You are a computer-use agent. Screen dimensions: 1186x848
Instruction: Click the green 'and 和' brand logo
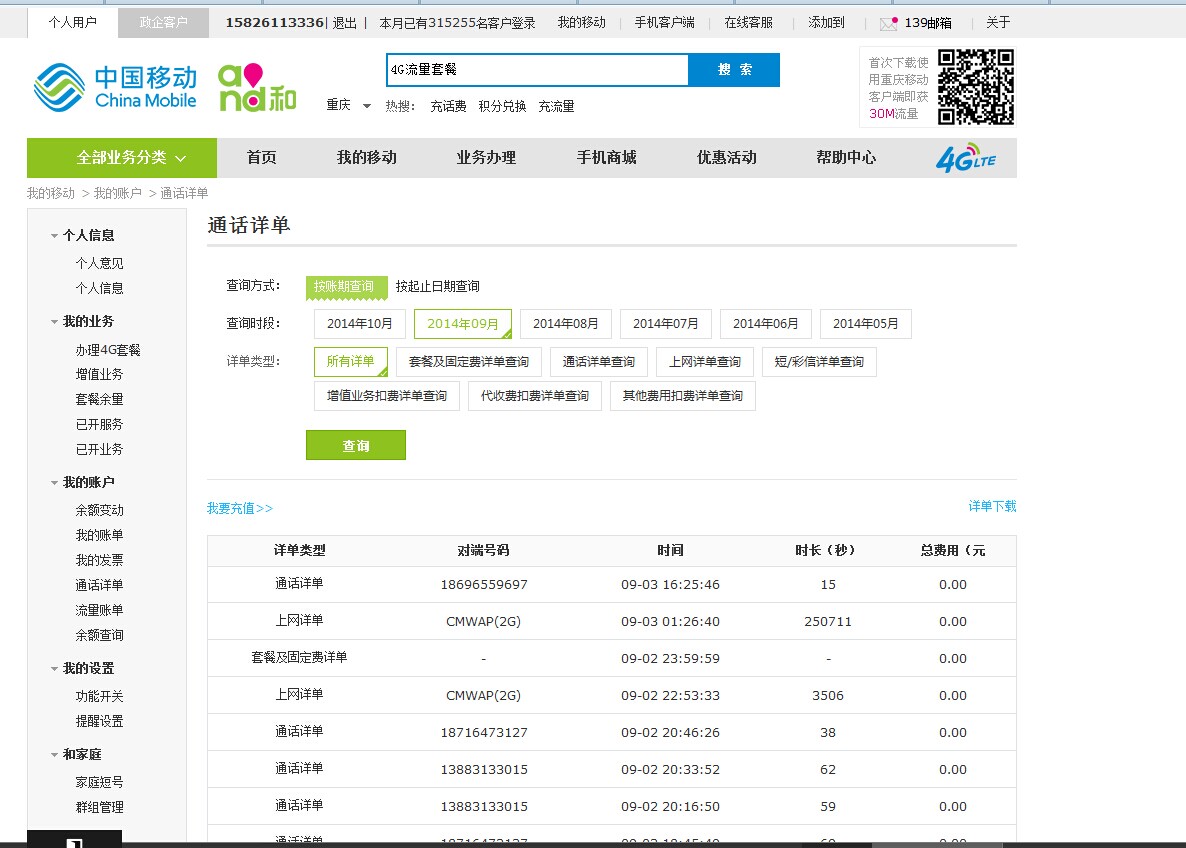257,88
